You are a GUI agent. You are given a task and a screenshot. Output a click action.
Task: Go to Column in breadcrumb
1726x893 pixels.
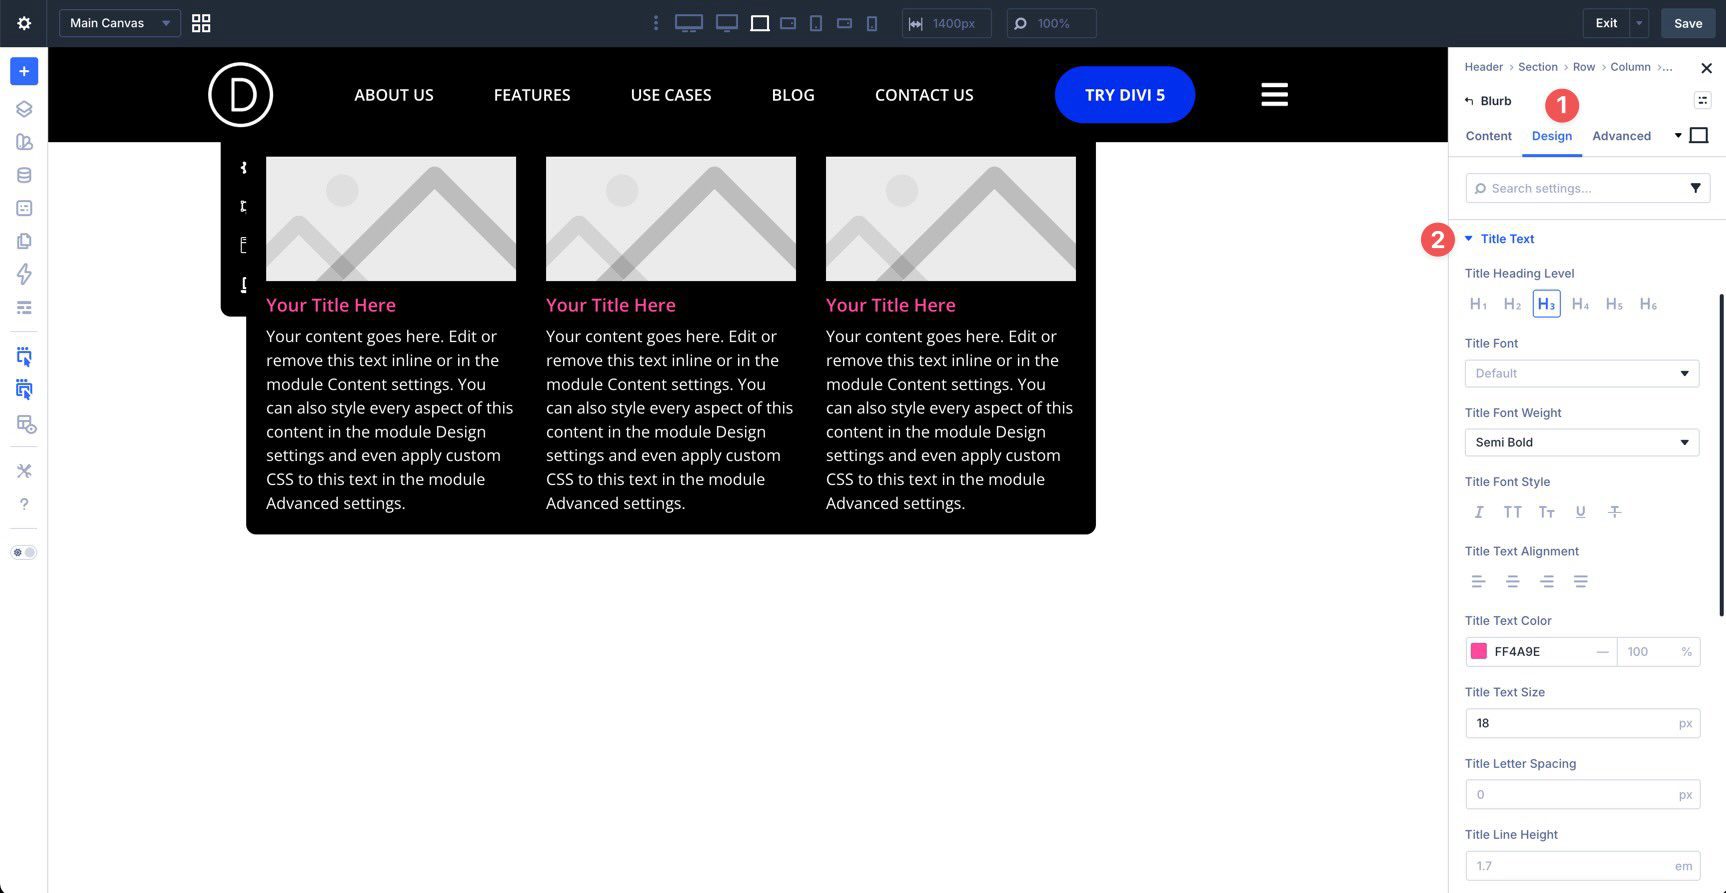tap(1630, 67)
